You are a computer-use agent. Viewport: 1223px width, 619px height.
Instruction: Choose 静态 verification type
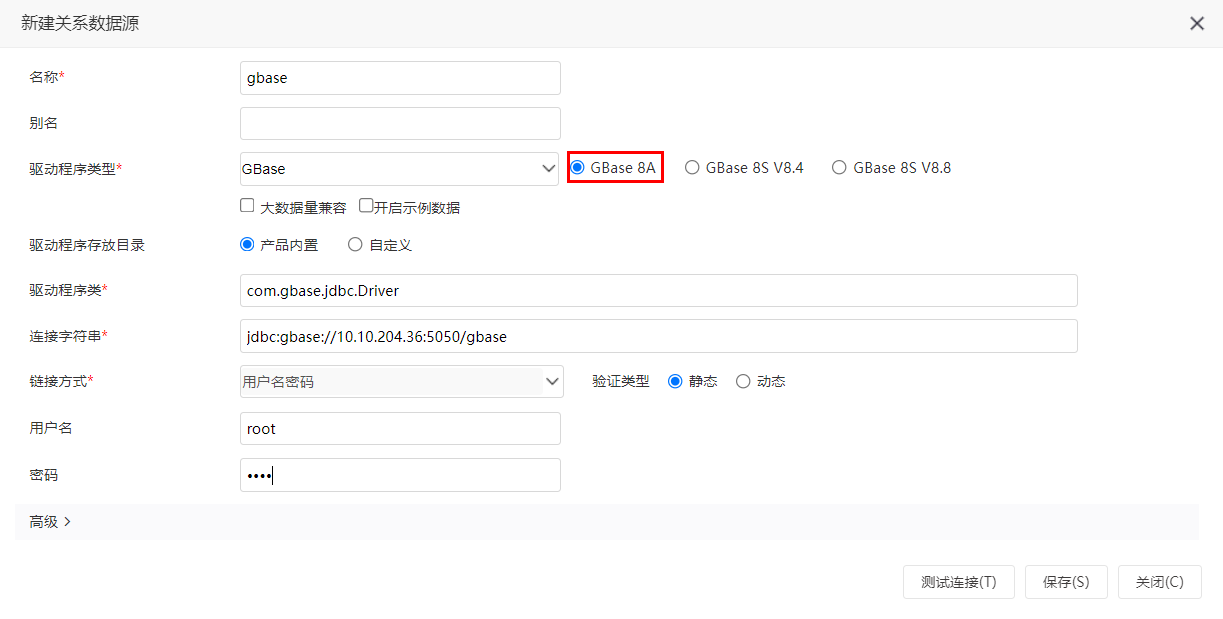coord(675,381)
